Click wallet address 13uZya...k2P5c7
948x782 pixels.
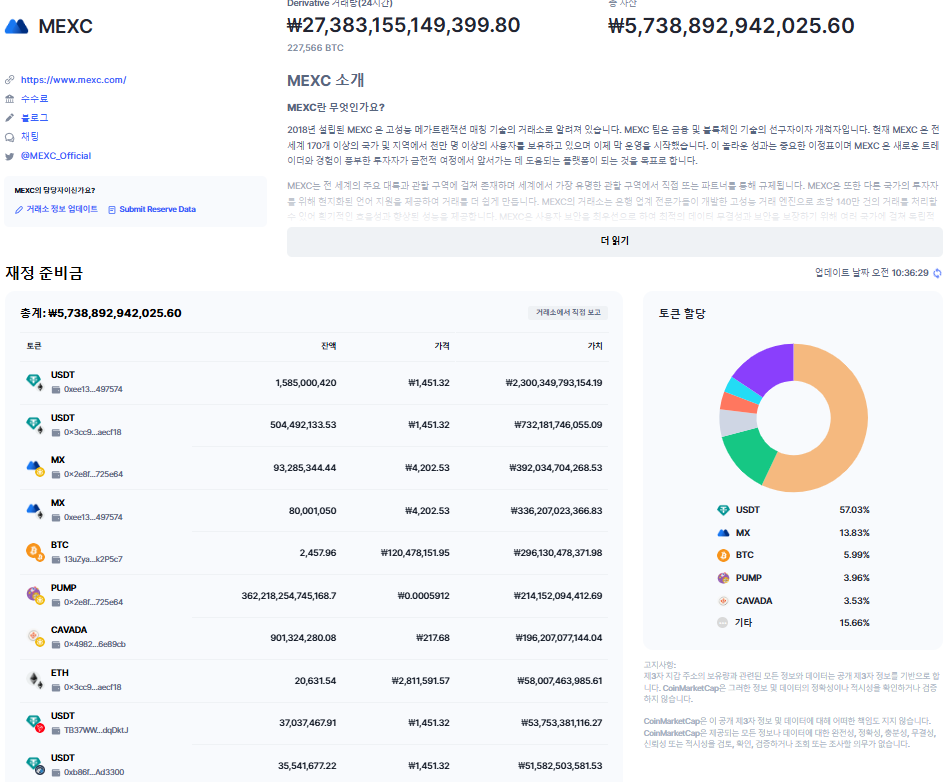pyautogui.click(x=93, y=559)
